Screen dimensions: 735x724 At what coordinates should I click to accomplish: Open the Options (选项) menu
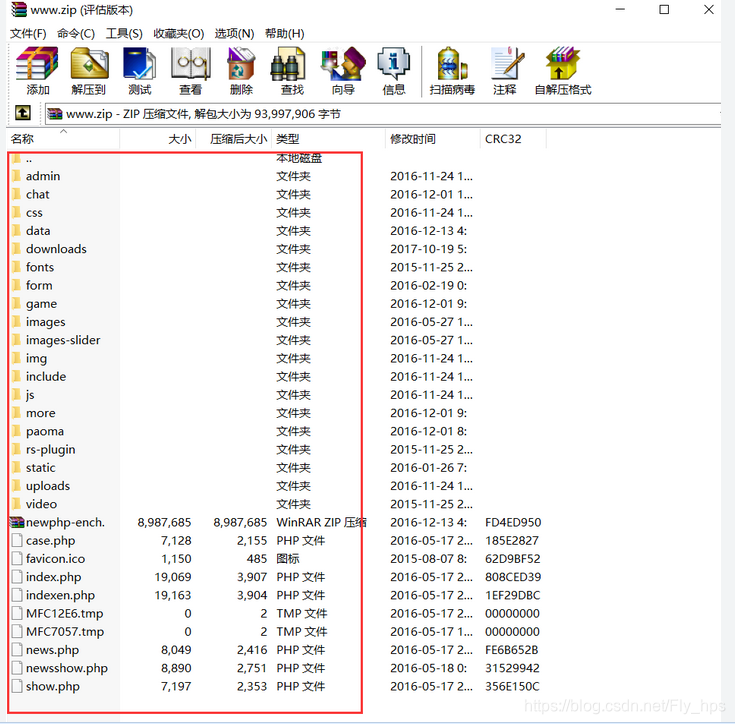[x=234, y=34]
